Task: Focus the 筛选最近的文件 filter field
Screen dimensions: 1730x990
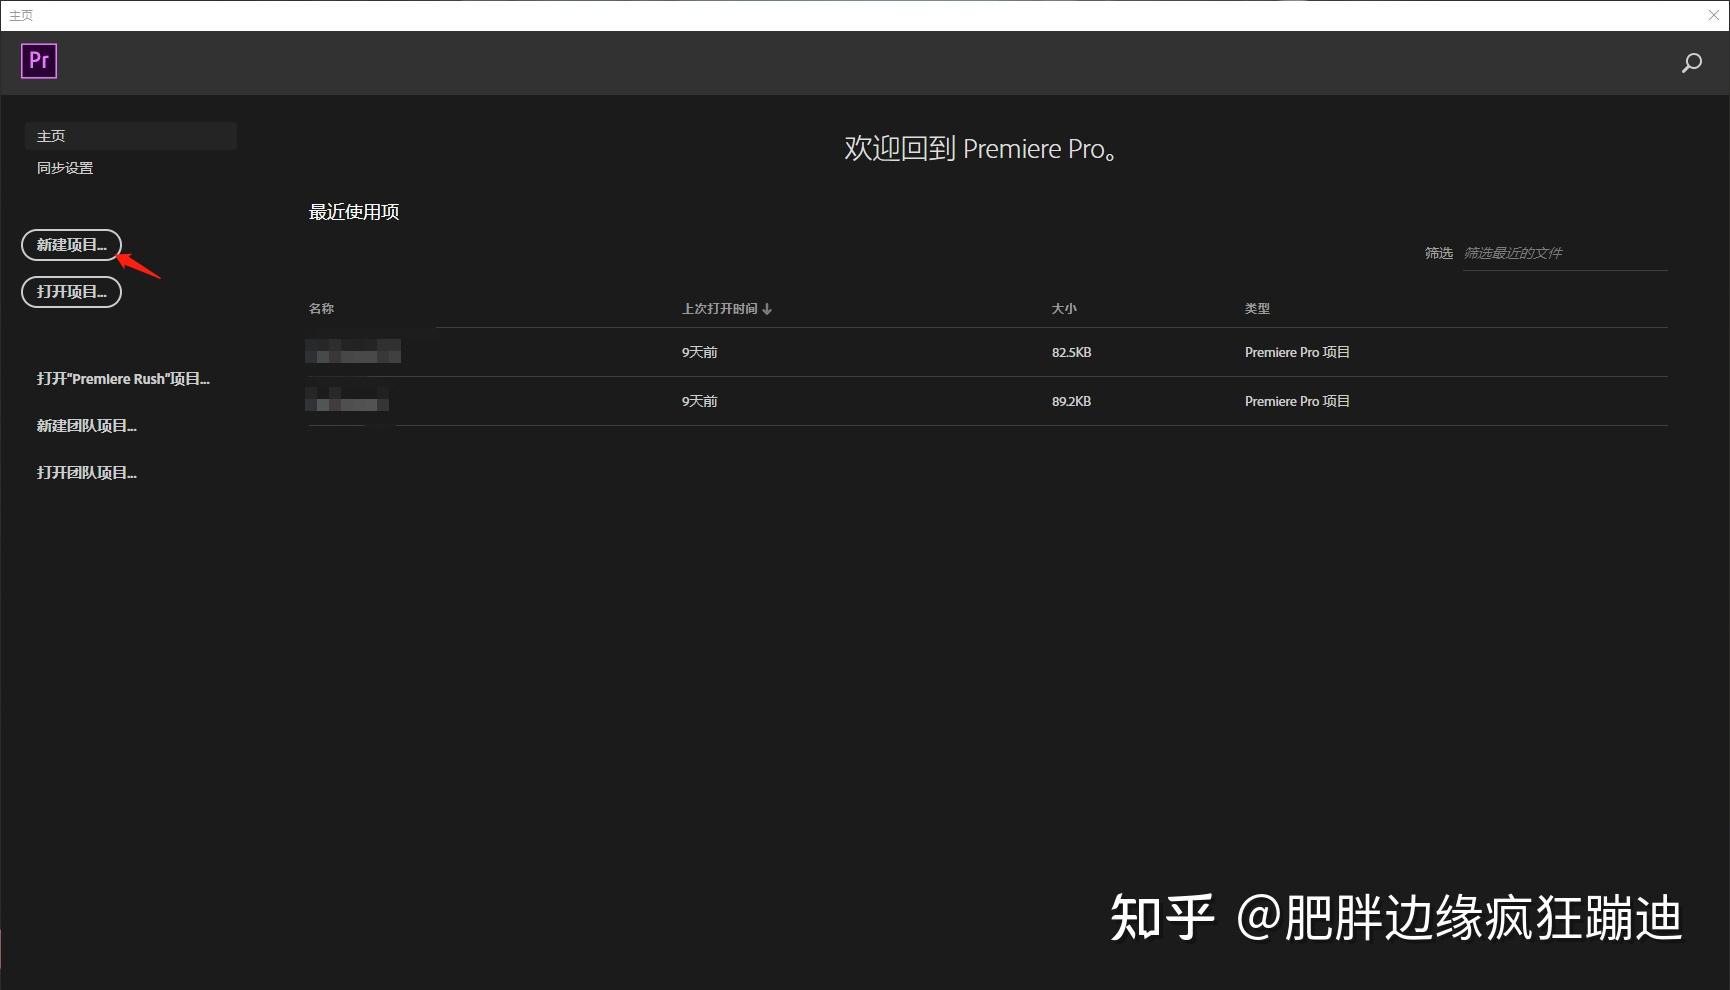Action: pos(1564,254)
